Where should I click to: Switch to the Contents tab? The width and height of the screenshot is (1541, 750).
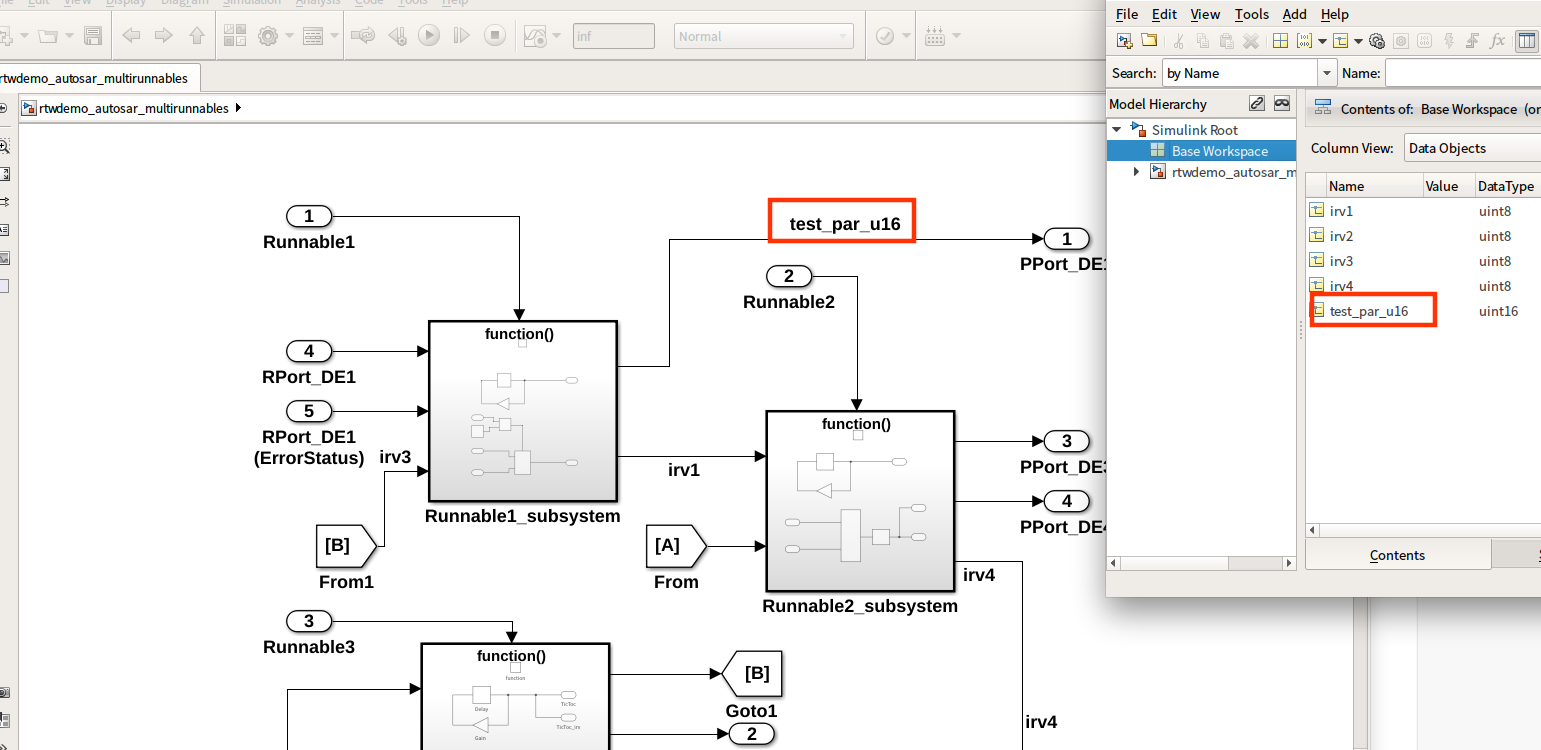[1397, 555]
